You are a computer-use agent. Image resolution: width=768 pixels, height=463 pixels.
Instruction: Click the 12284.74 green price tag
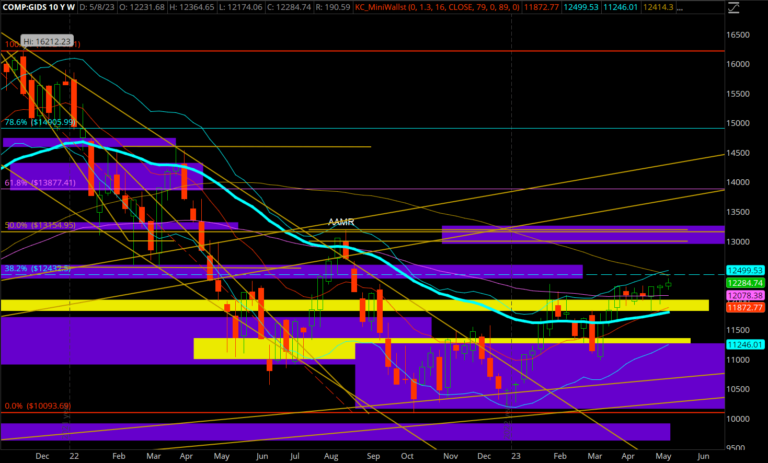[743, 283]
